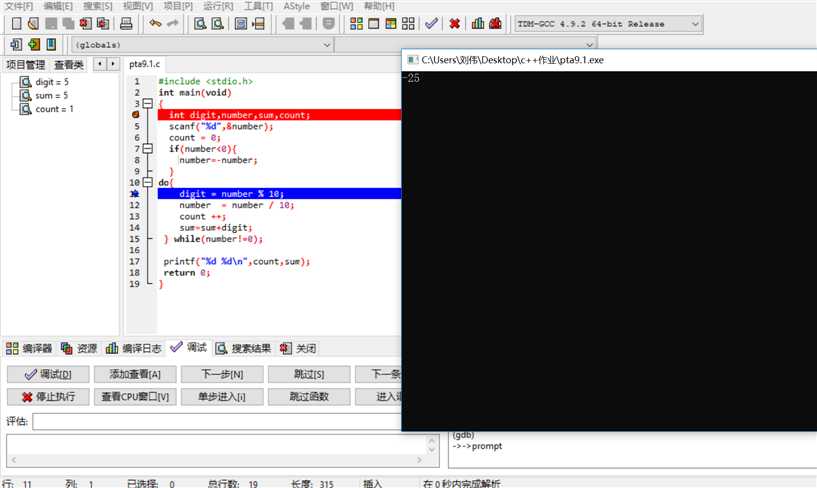Click the console window title bar icon

tap(412, 60)
